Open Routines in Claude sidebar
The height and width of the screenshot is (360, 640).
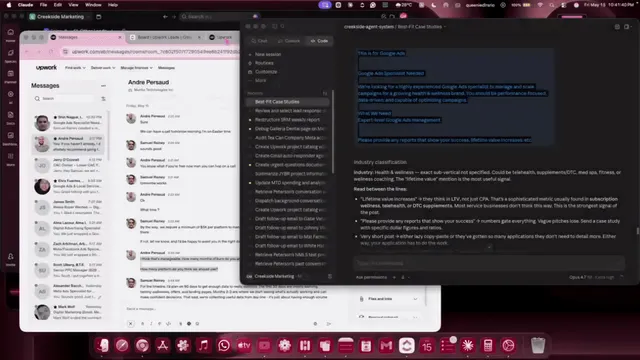(264, 63)
